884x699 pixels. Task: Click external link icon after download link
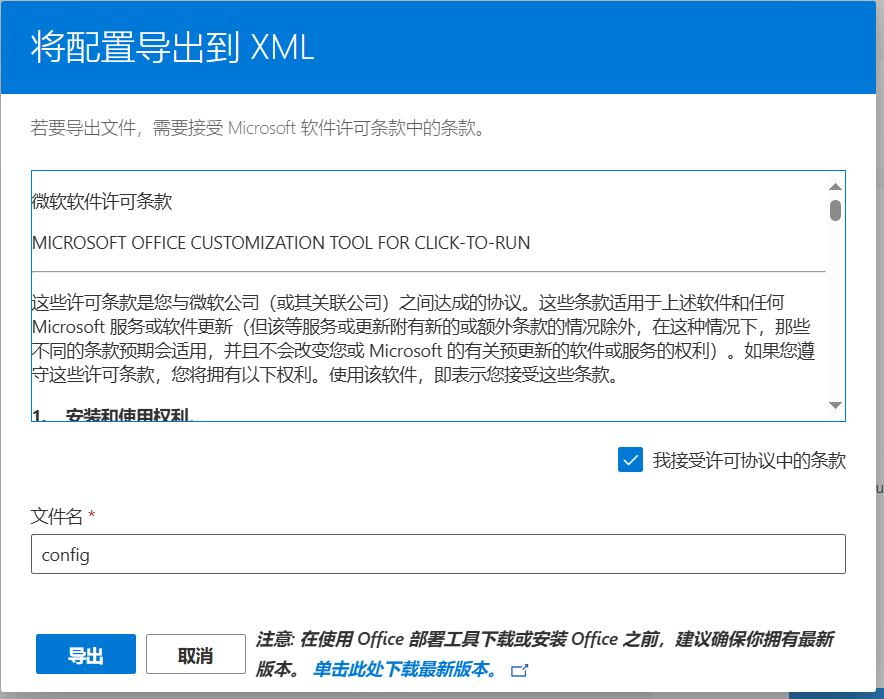point(519,670)
